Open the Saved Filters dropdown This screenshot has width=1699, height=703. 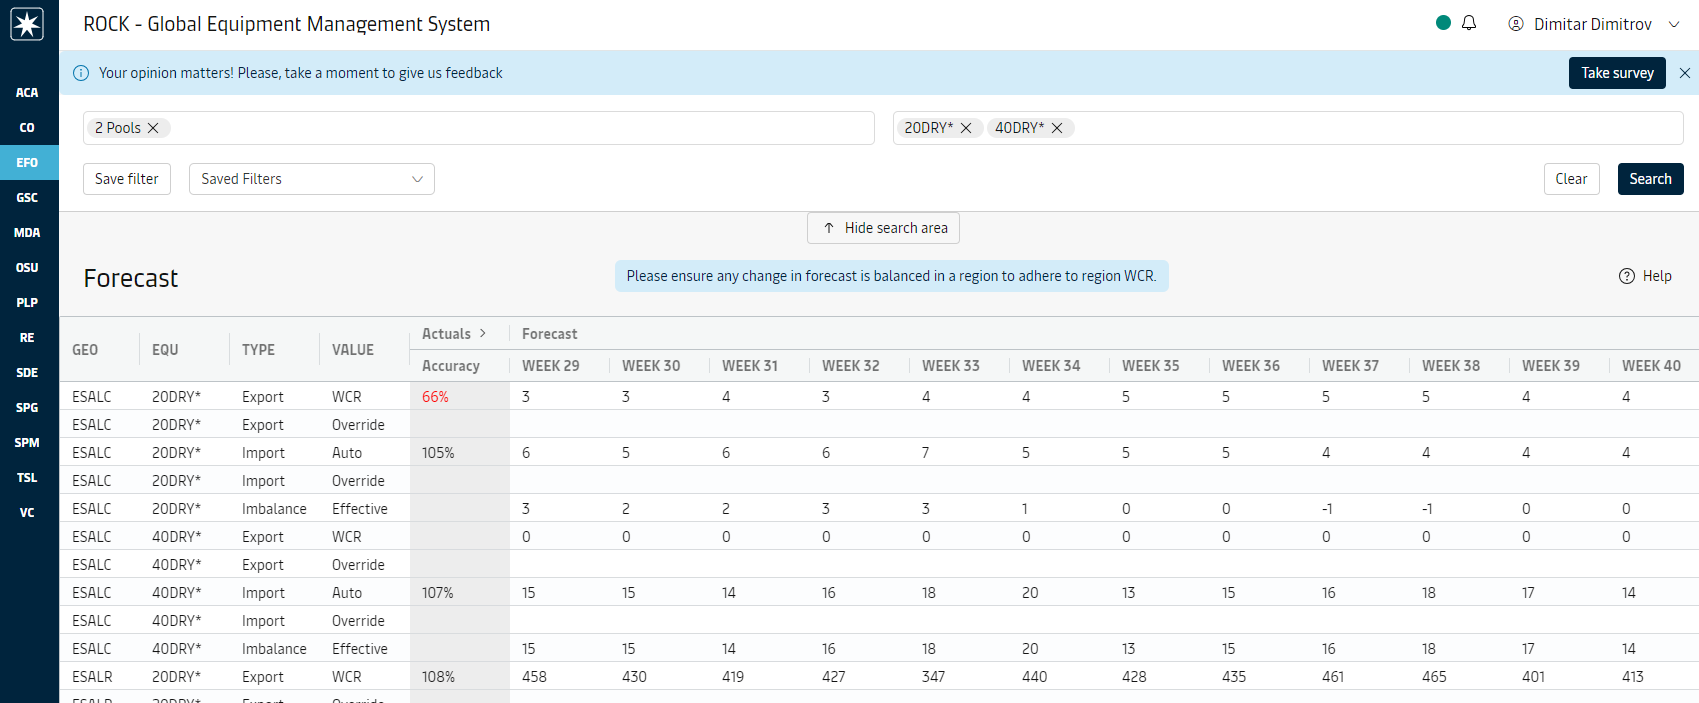pos(311,179)
